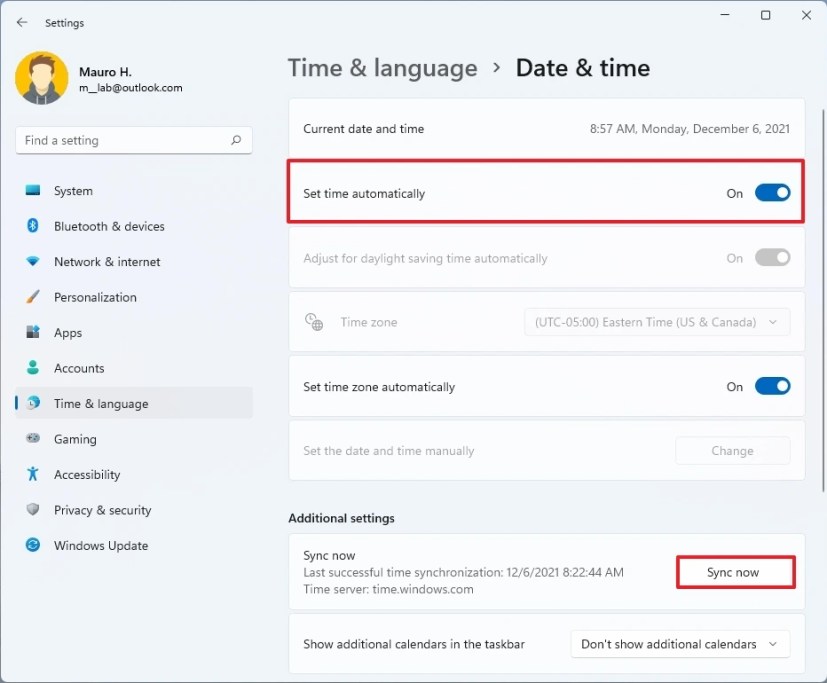Click the back arrow icon in Settings
The image size is (827, 683).
pyautogui.click(x=22, y=22)
